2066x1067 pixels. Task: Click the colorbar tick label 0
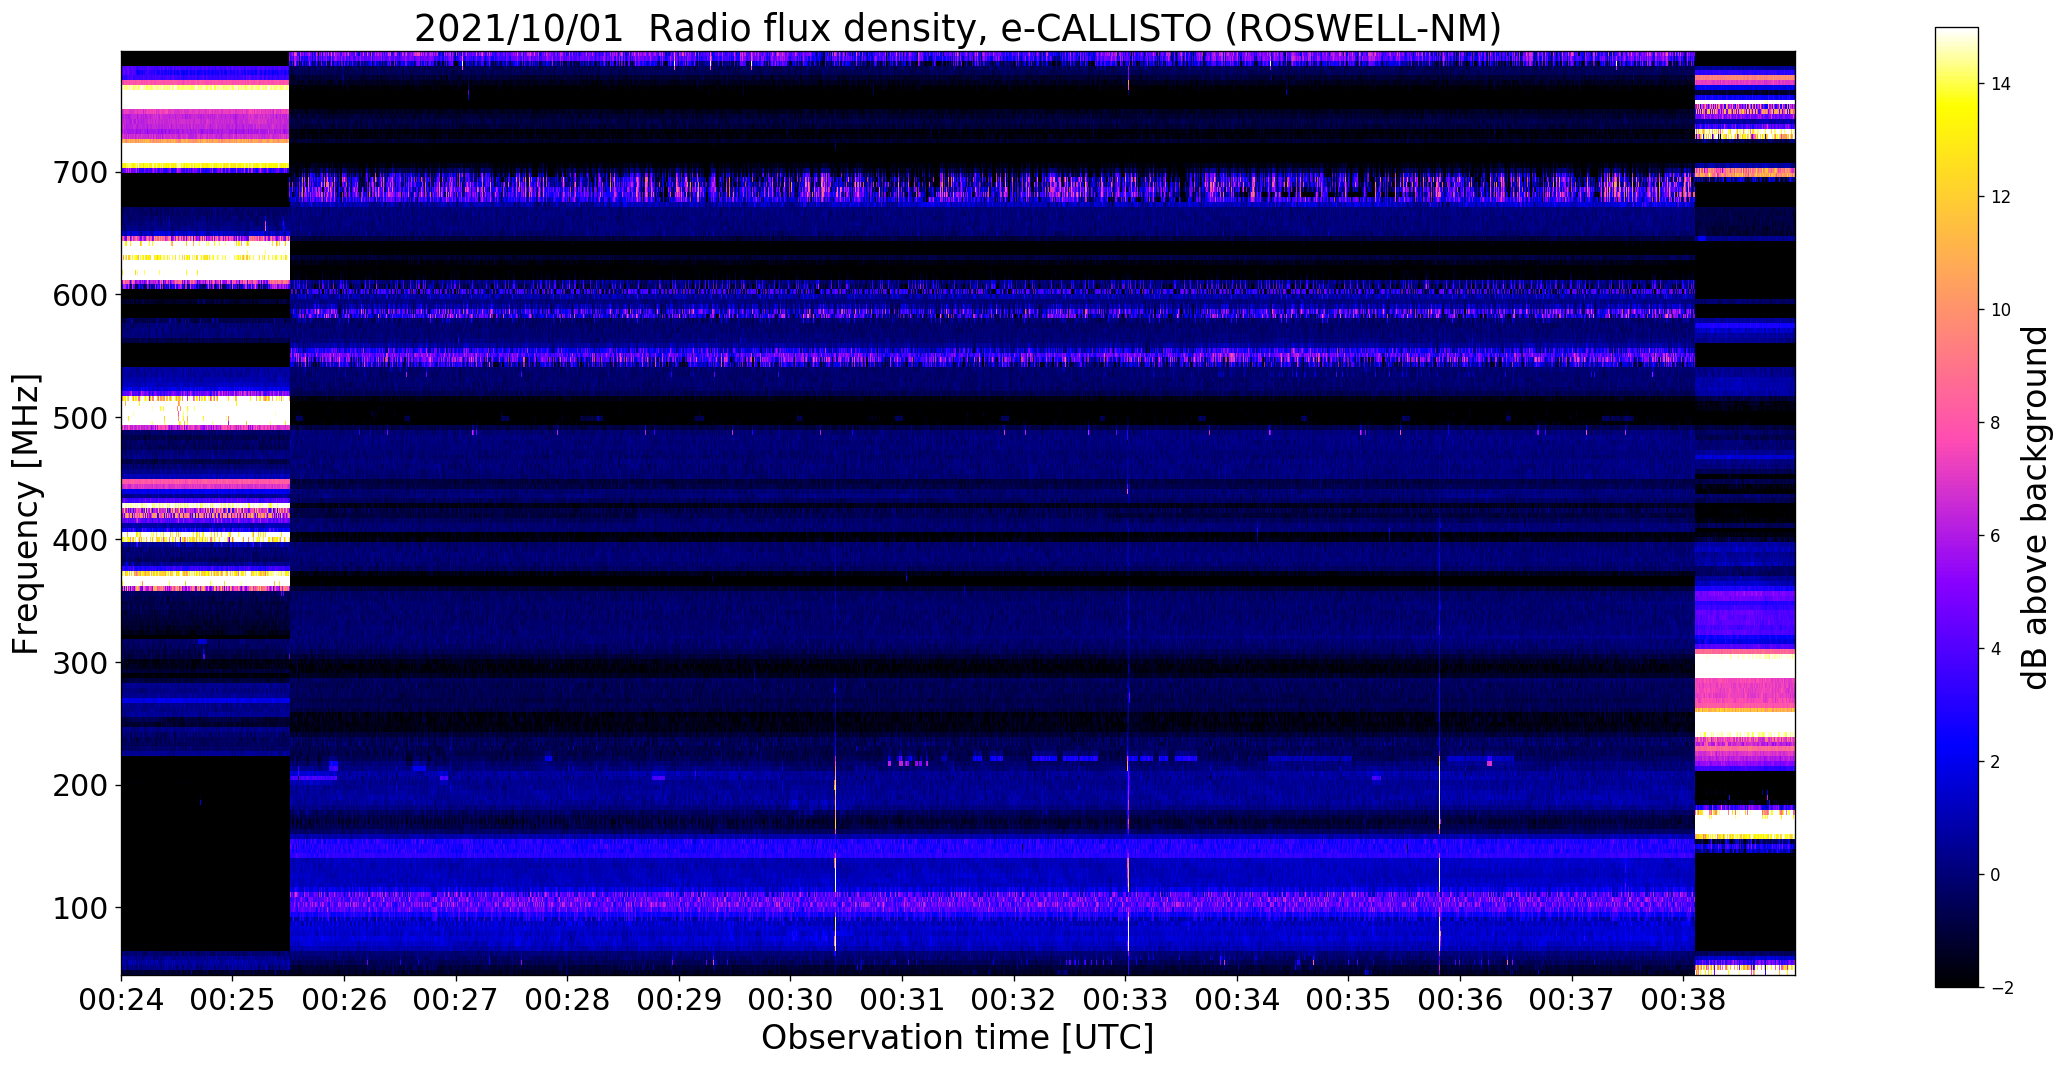coord(1996,875)
